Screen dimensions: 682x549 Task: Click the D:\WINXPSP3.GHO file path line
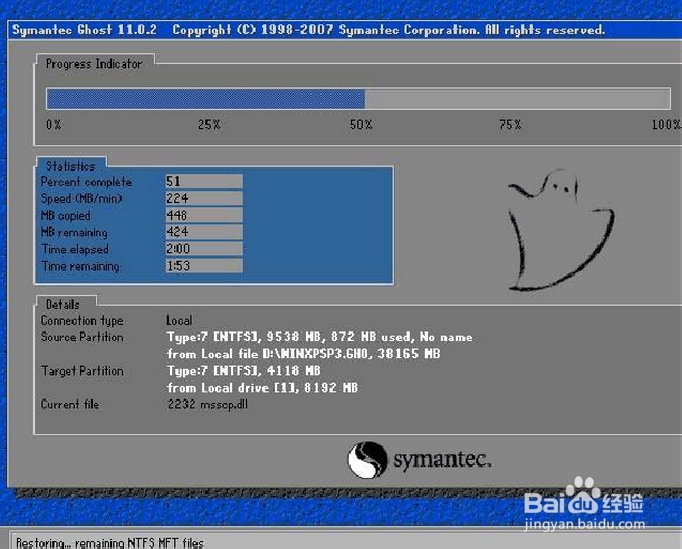pyautogui.click(x=304, y=354)
